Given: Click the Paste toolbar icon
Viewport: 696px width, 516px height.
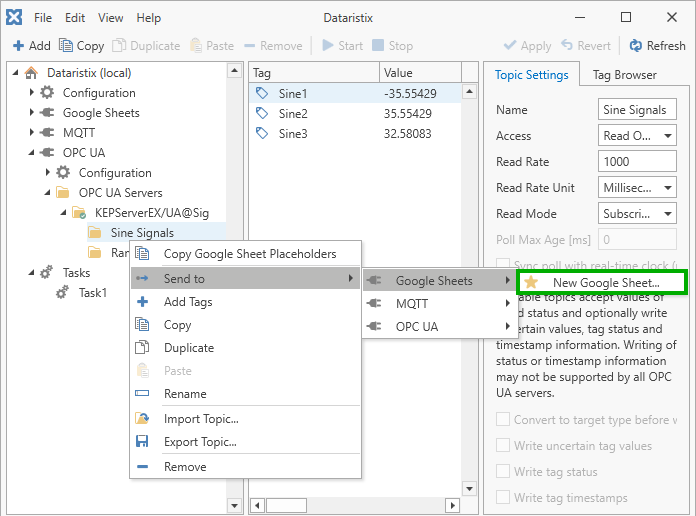Looking at the screenshot, I should click(196, 45).
